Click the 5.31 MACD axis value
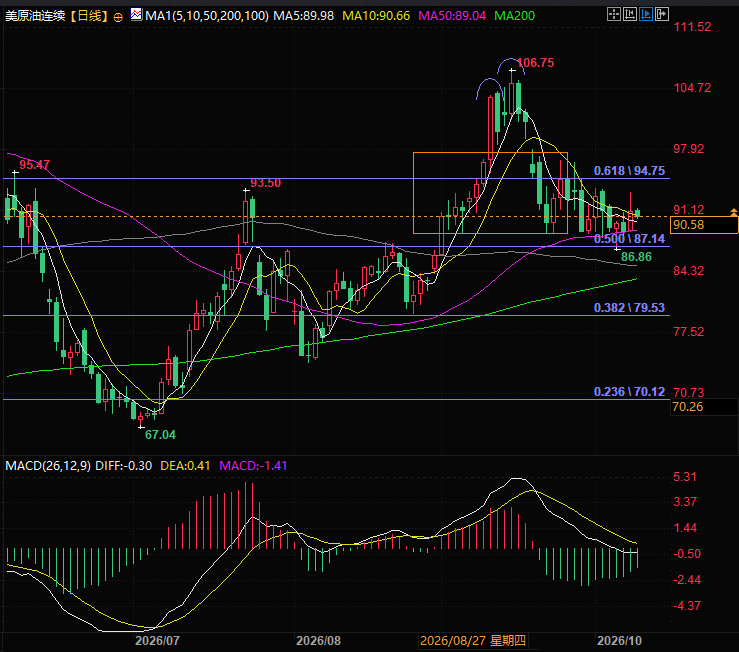 (685, 477)
